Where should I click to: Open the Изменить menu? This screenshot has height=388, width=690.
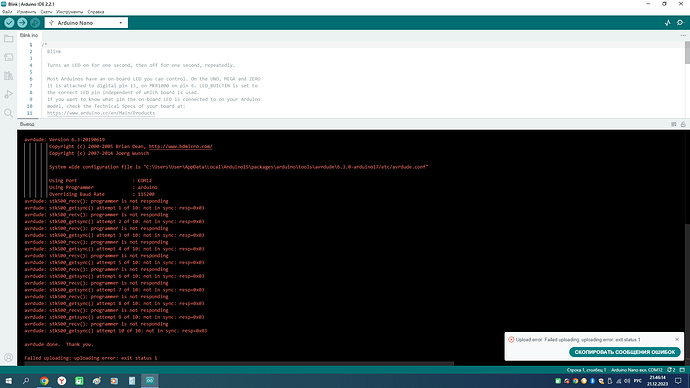[x=26, y=12]
